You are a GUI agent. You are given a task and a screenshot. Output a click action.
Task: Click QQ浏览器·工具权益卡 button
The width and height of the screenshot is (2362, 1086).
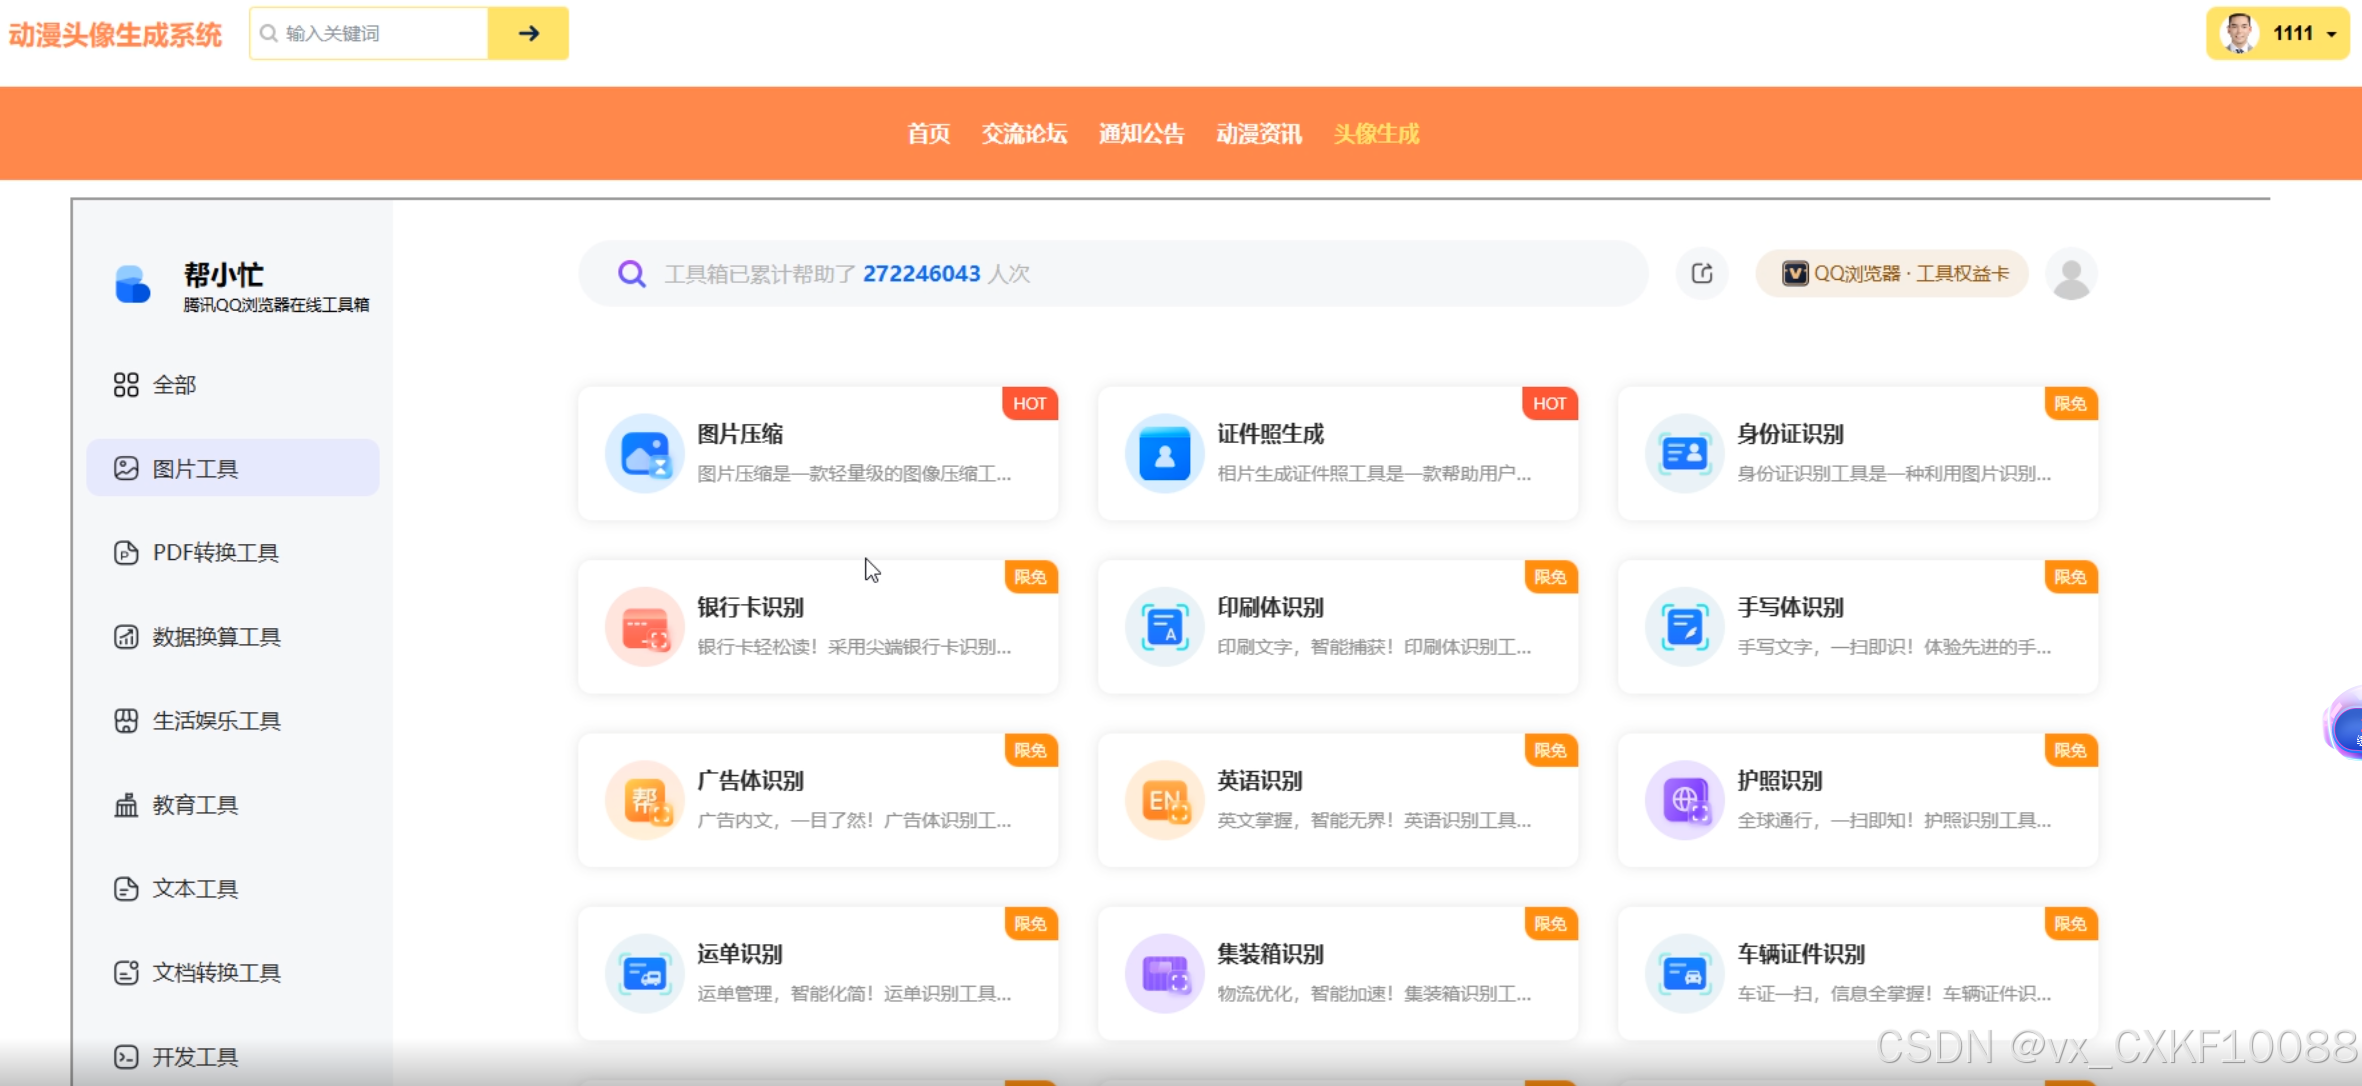pos(1892,274)
